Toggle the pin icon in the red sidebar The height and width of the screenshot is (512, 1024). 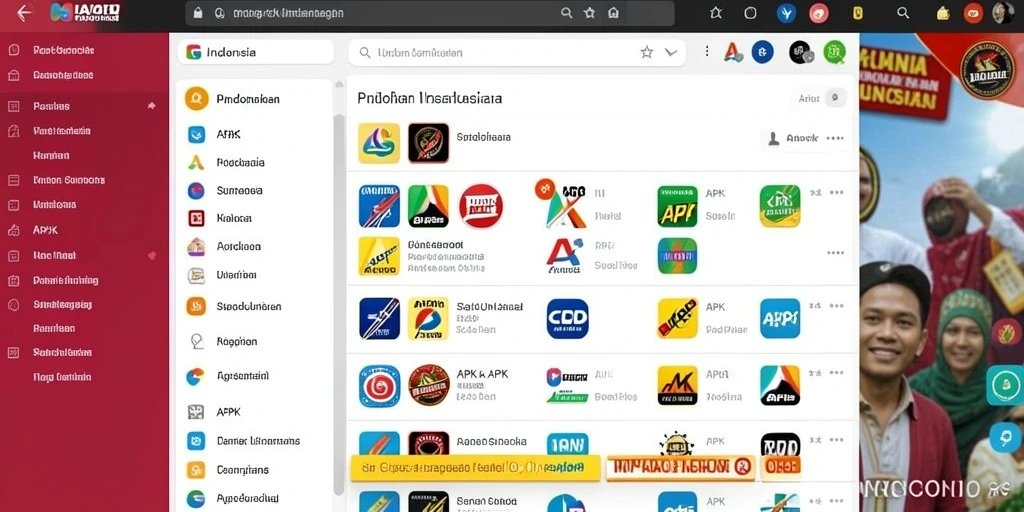tap(152, 106)
